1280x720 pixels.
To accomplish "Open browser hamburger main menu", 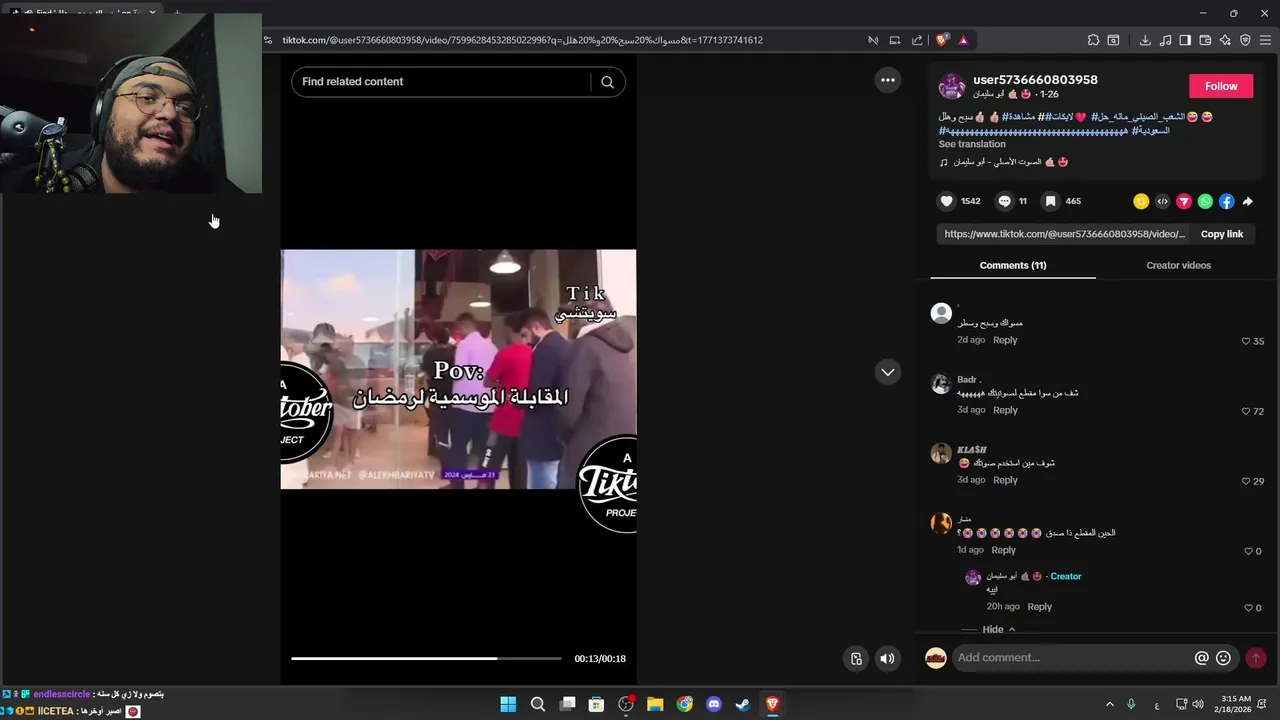I will pos(1265,40).
